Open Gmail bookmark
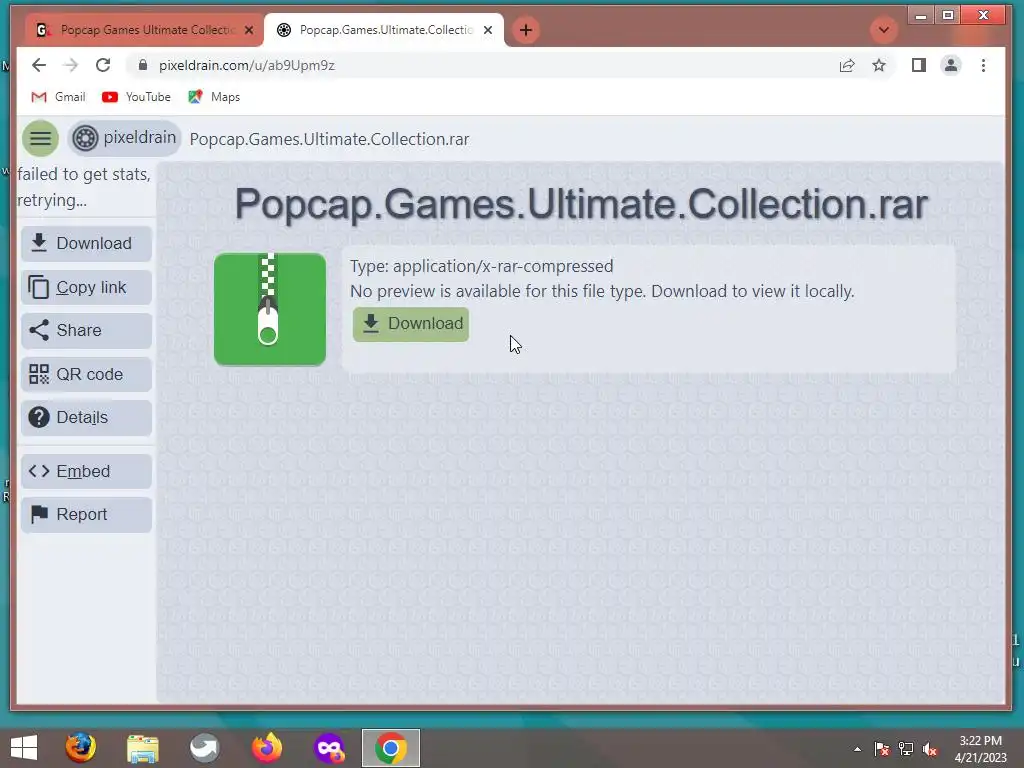1024x768 pixels. coord(58,97)
